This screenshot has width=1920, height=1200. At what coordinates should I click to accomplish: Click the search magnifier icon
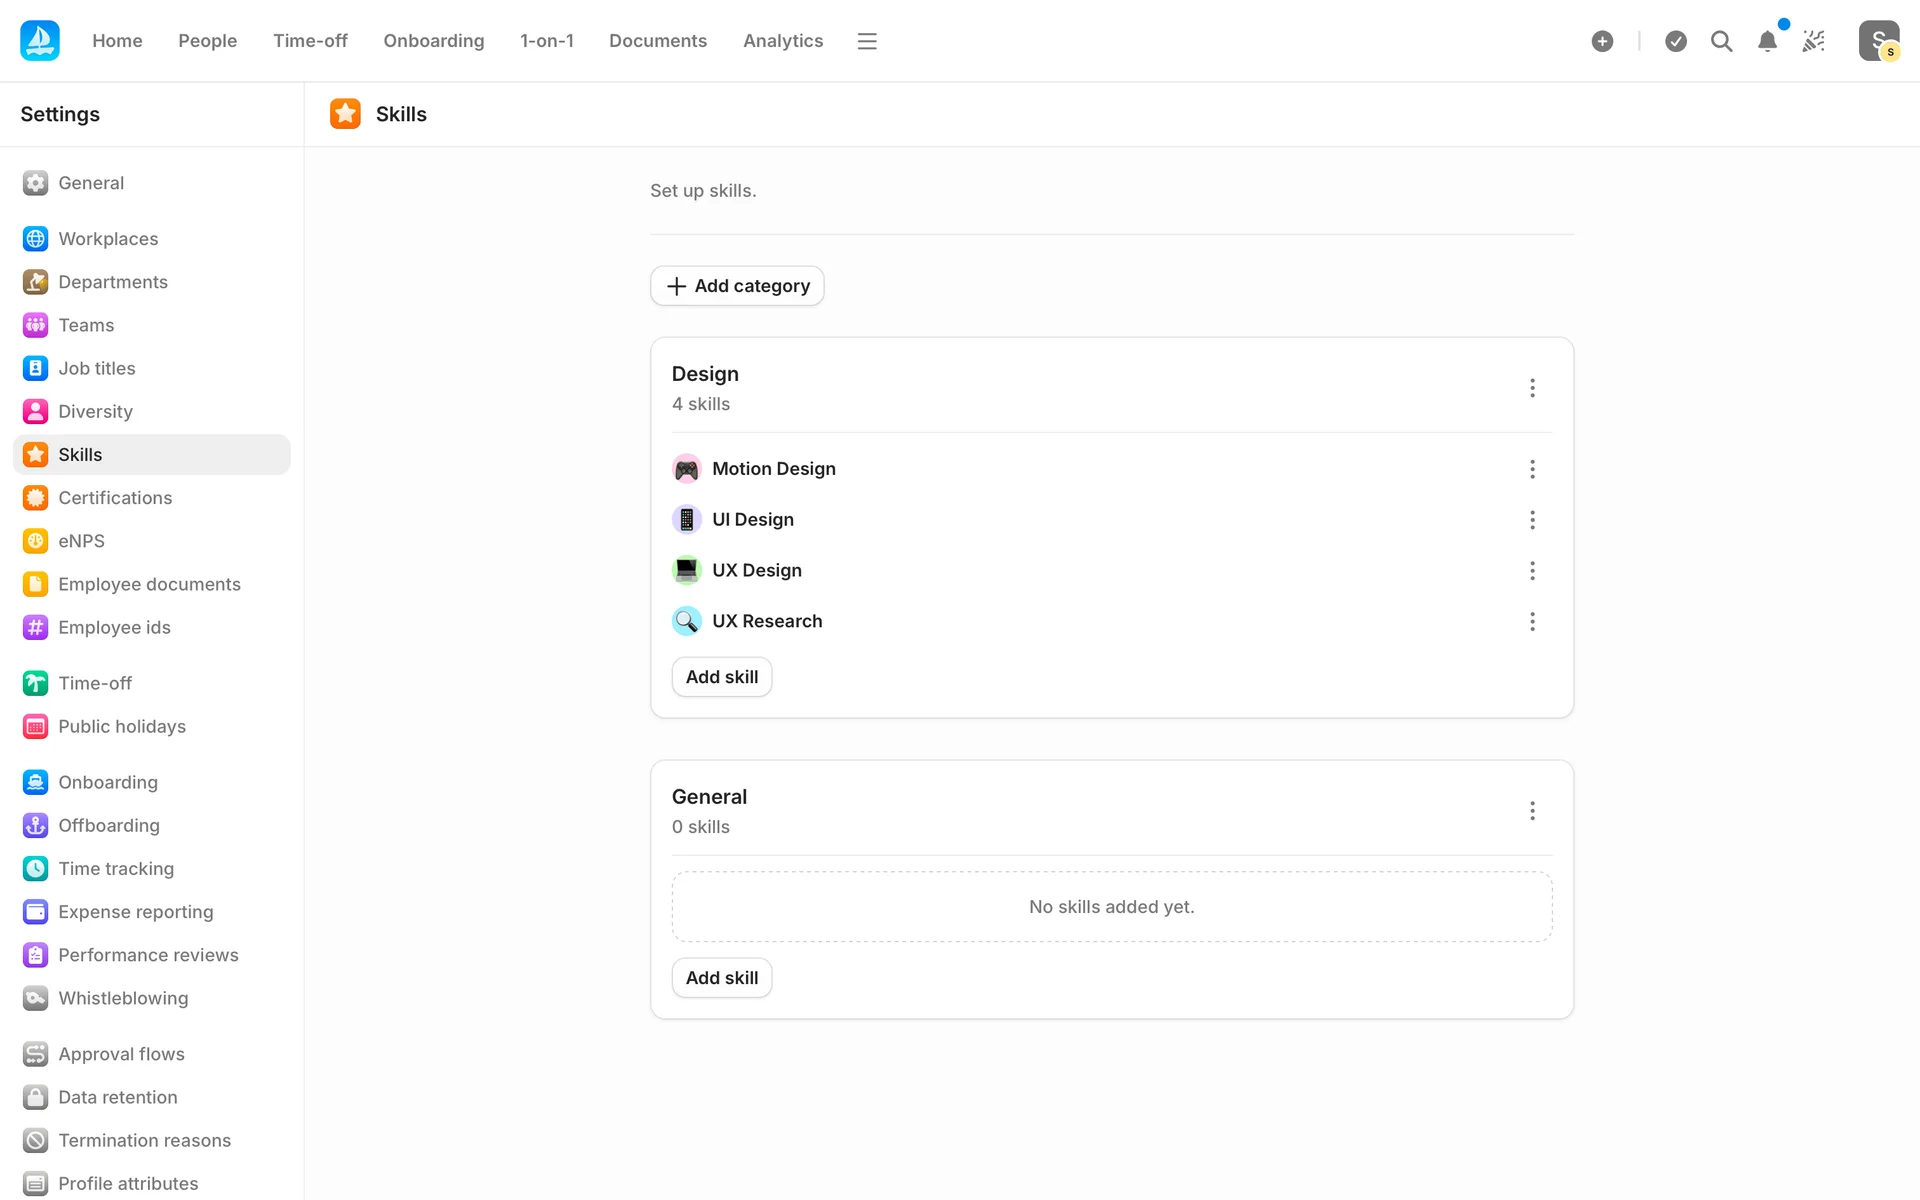[x=1721, y=41]
